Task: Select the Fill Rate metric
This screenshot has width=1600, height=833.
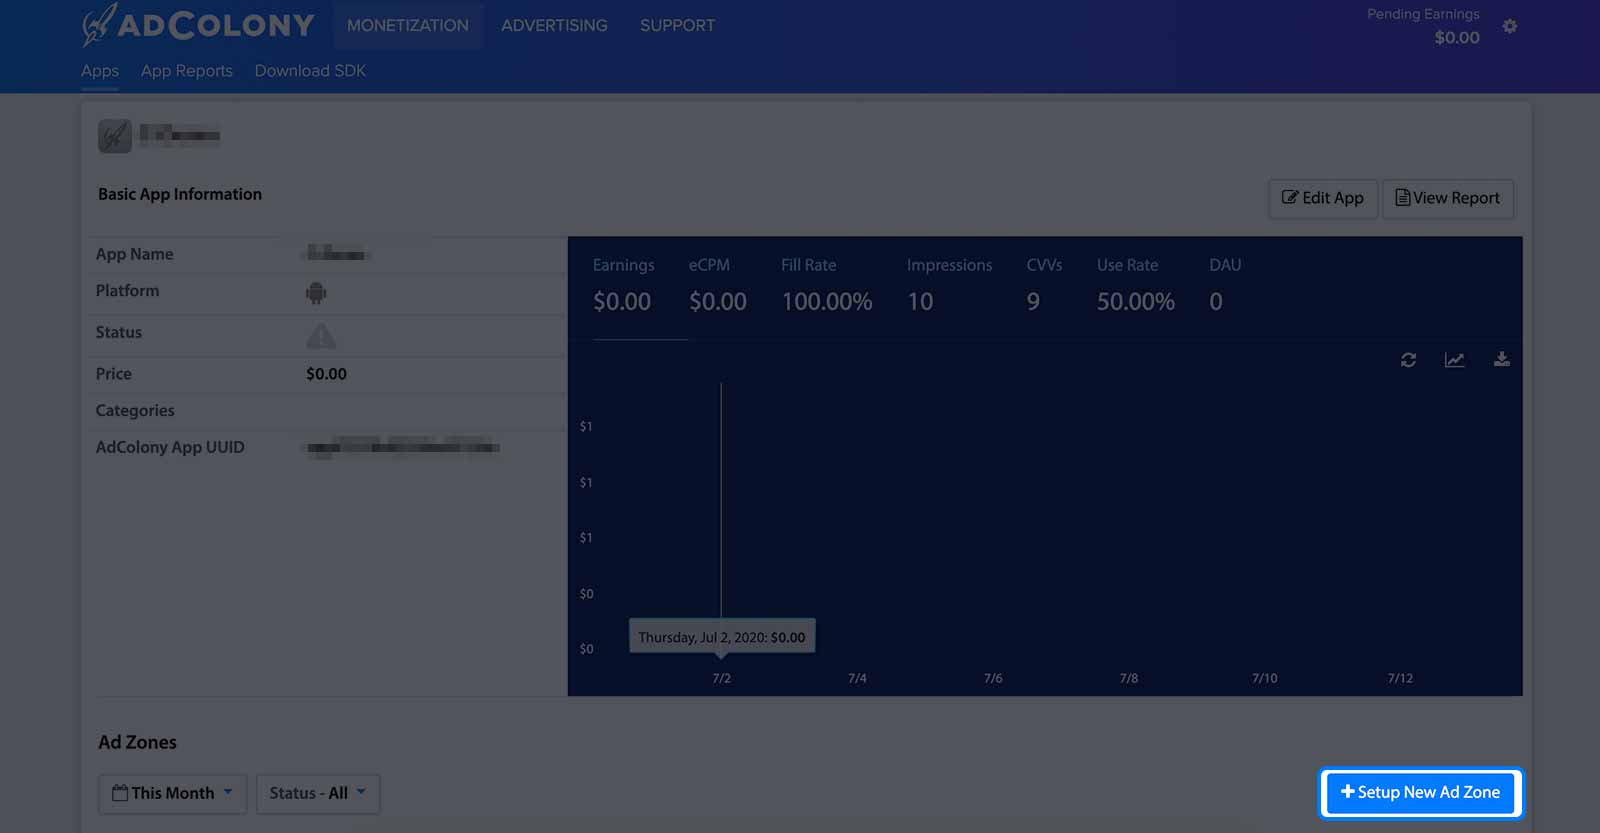Action: tap(827, 284)
